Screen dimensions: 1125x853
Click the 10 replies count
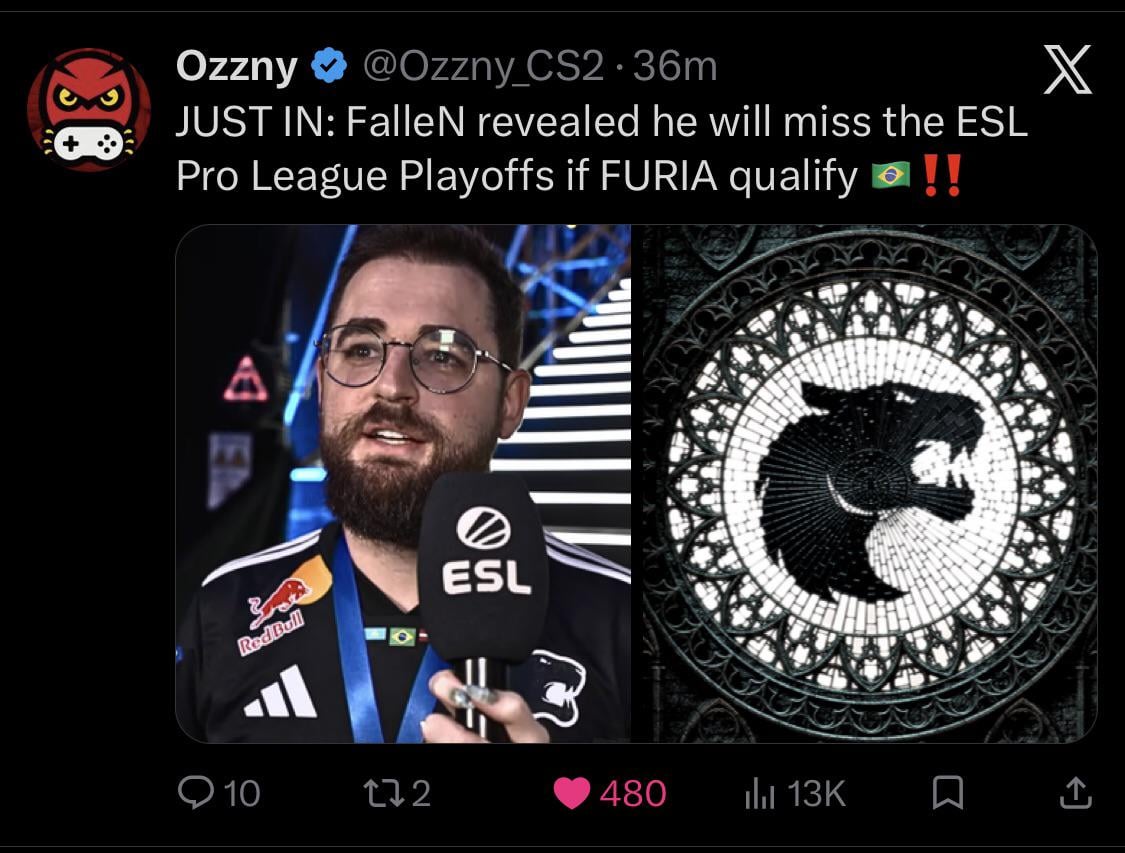242,794
